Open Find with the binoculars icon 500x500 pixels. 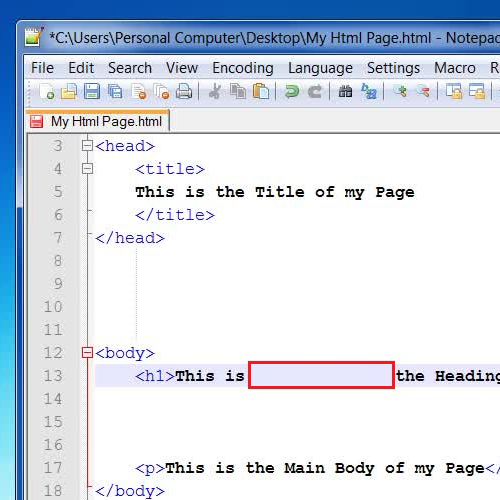pyautogui.click(x=345, y=91)
